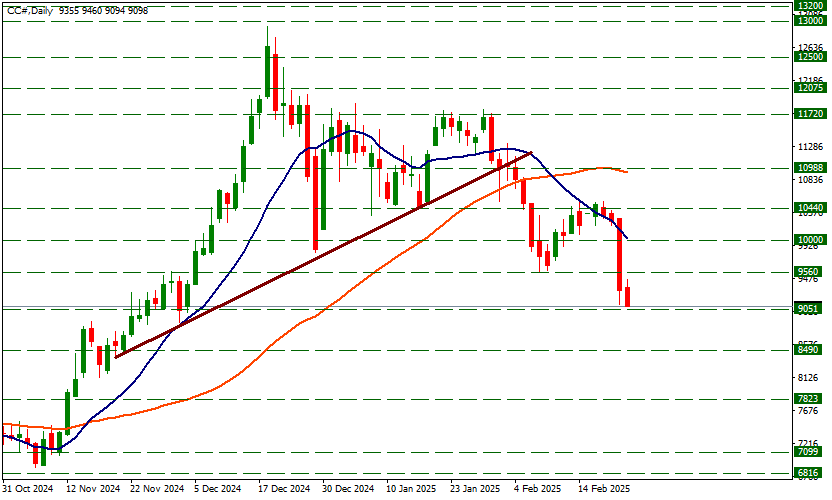Click the 22 Nov 2024 date label
The height and width of the screenshot is (500, 832).
[157, 488]
